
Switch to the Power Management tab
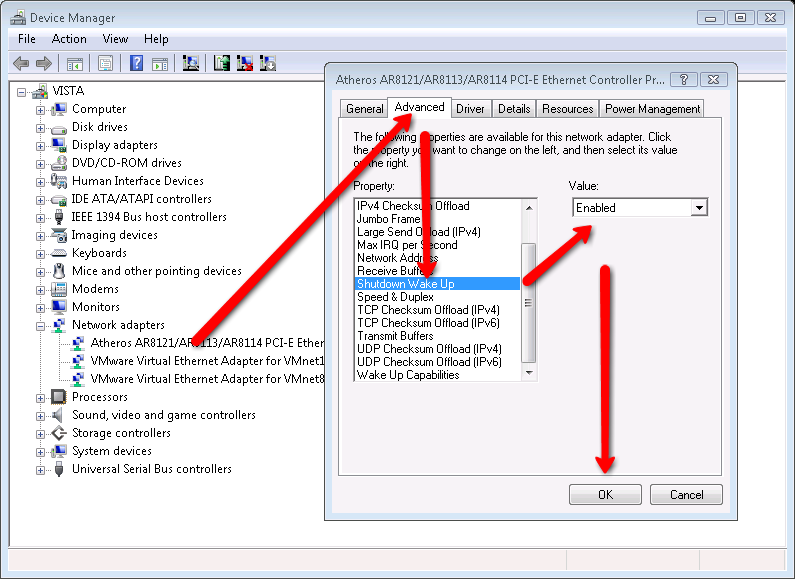(x=652, y=109)
